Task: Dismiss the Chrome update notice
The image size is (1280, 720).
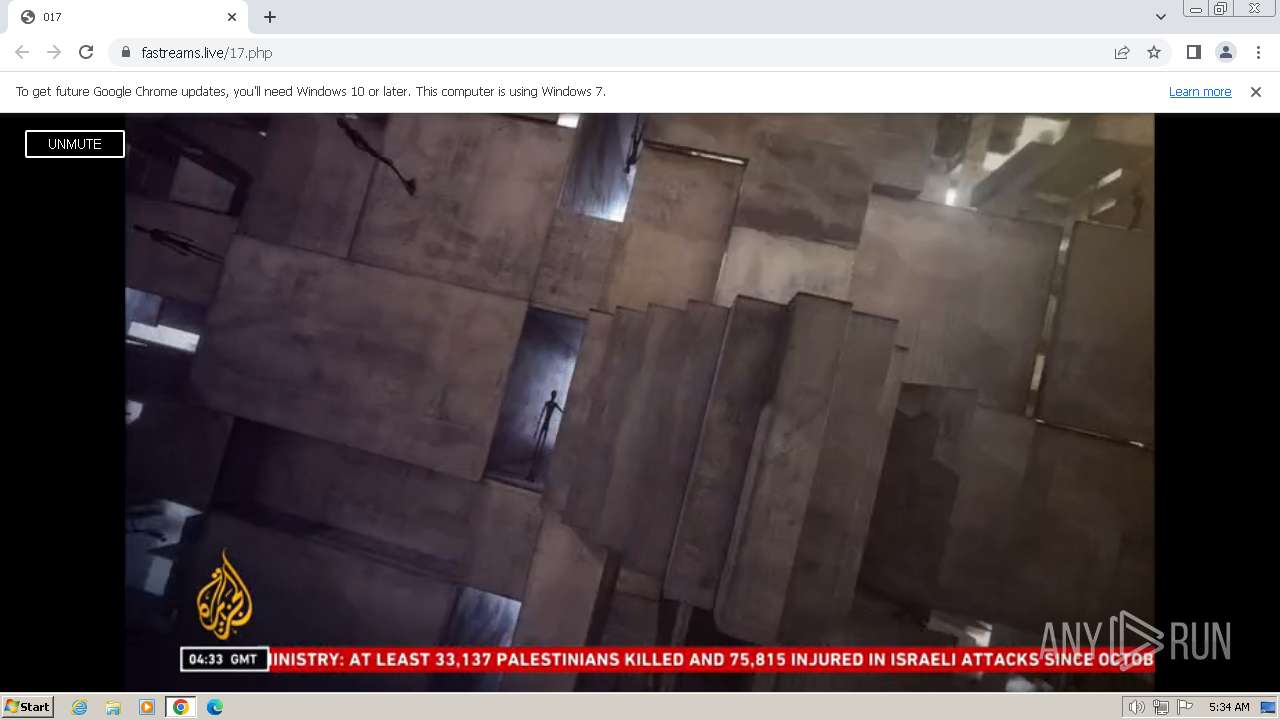Action: (1256, 91)
